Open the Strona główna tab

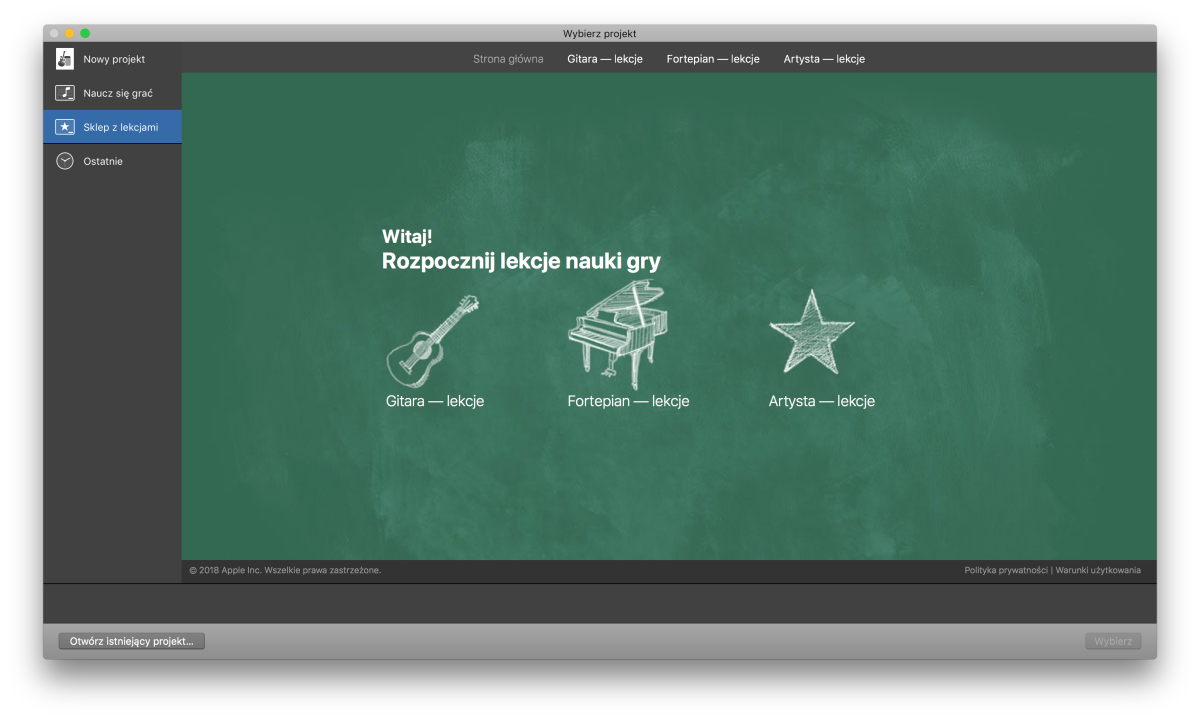[x=508, y=59]
